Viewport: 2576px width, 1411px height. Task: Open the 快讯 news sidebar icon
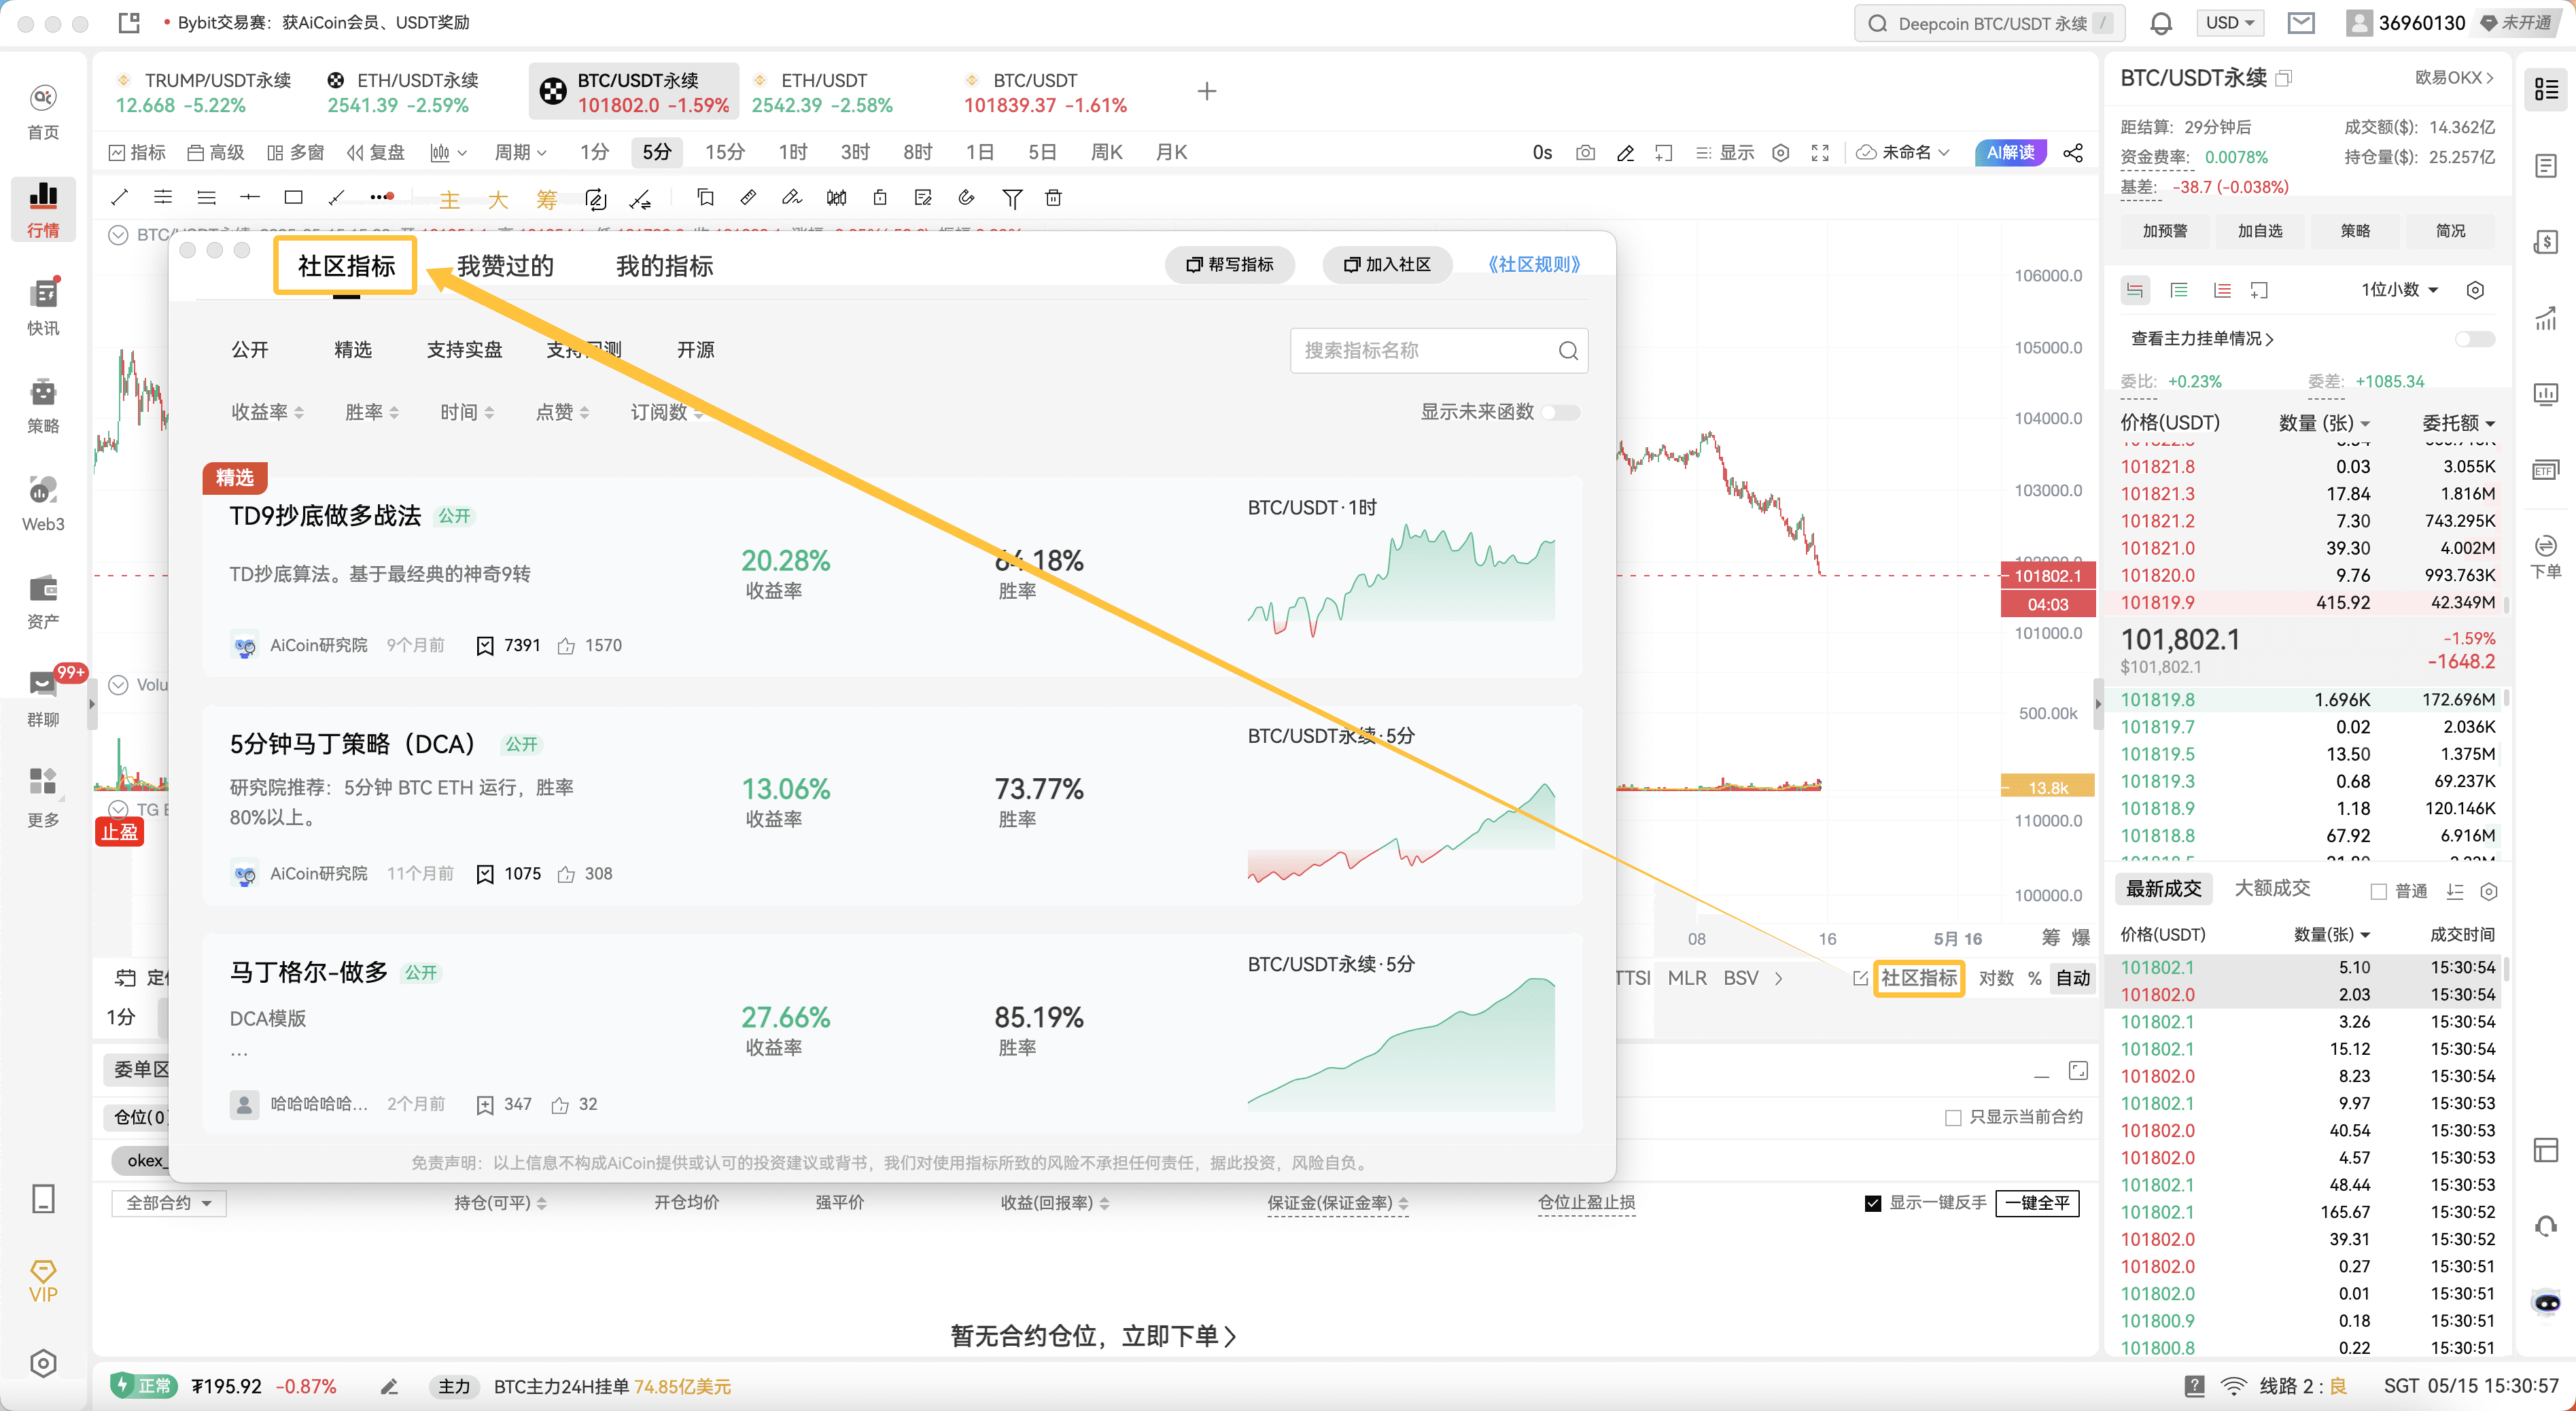click(x=43, y=306)
